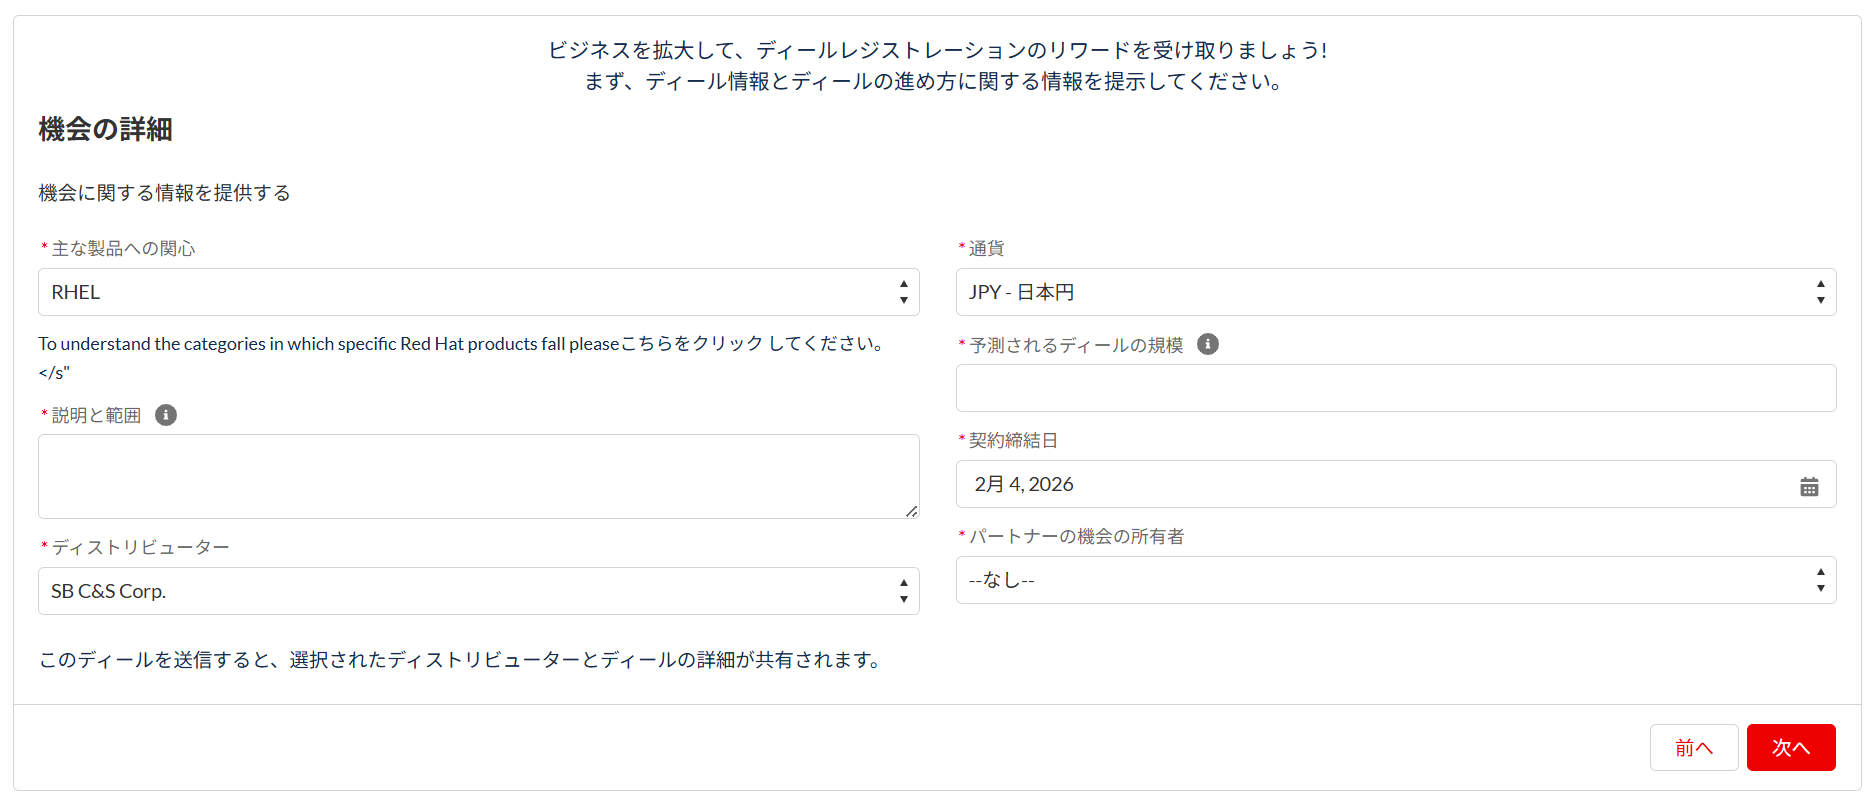Click the 予測されるディールの規模 input field

coord(1395,388)
